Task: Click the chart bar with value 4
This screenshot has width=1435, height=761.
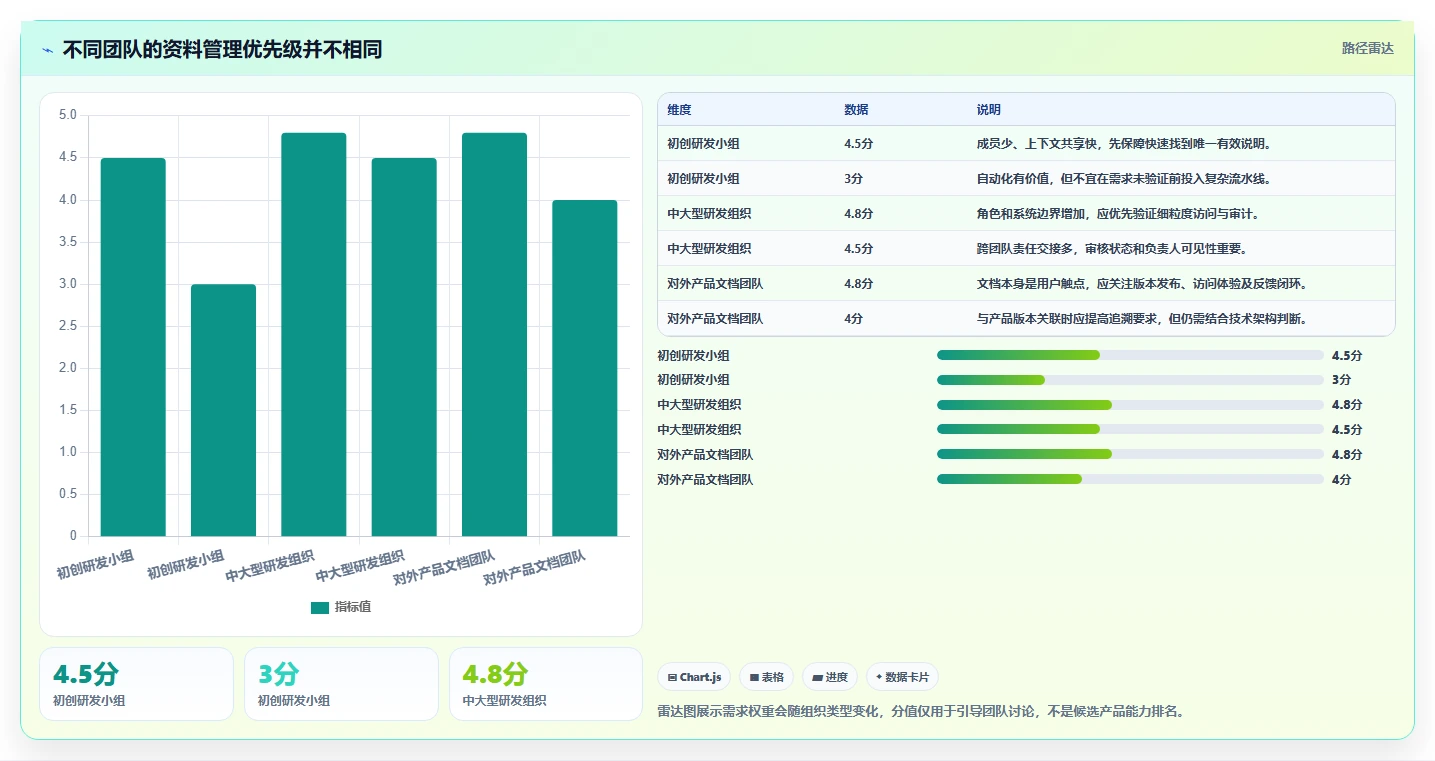Action: [x=584, y=368]
